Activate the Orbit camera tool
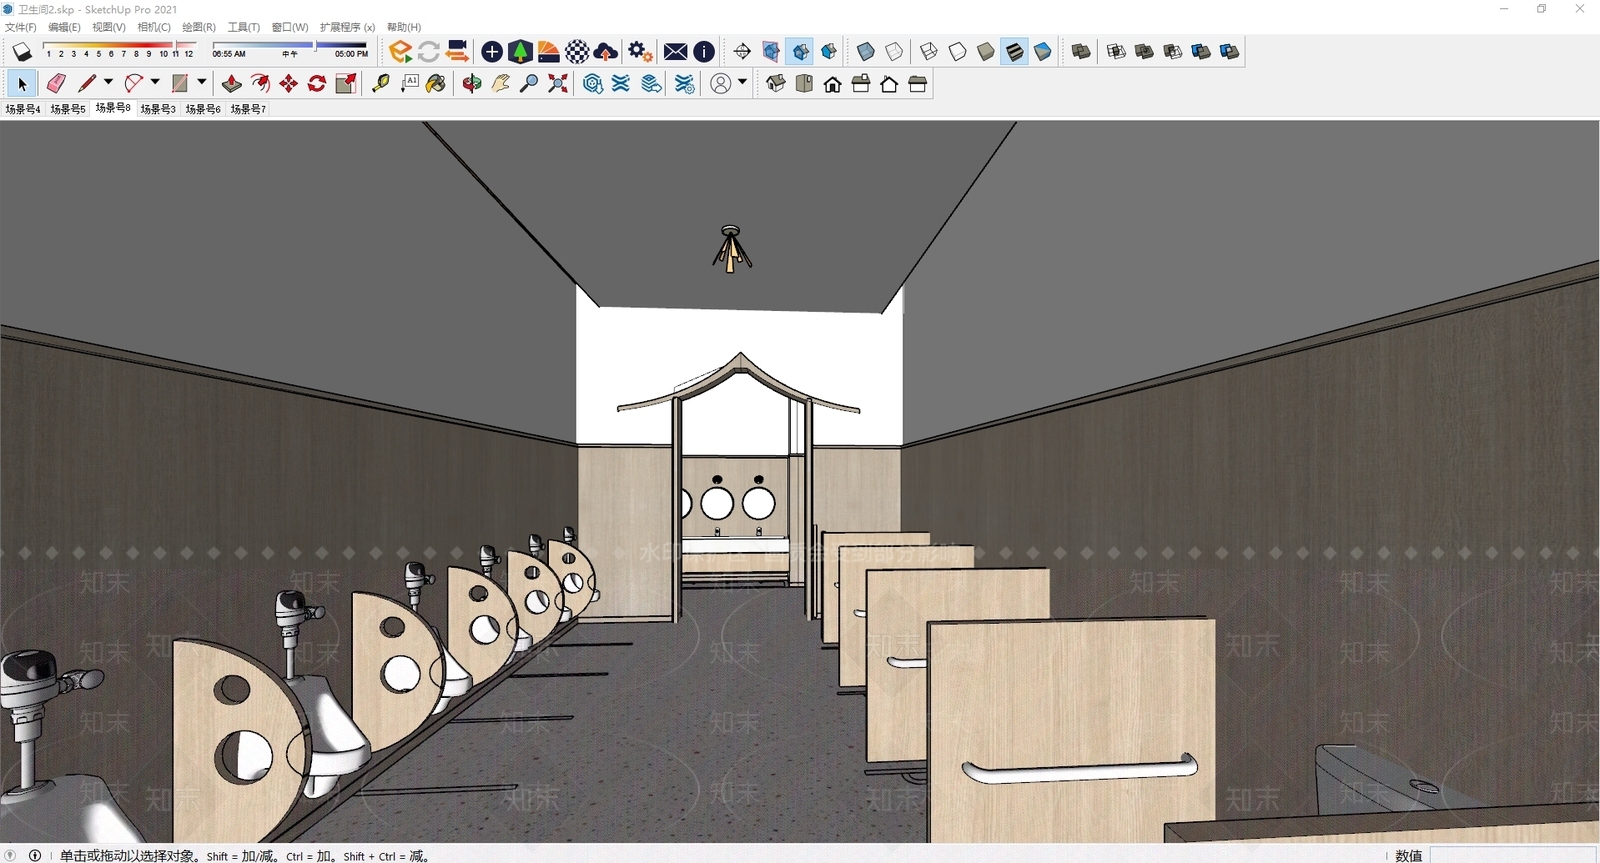 coord(472,84)
